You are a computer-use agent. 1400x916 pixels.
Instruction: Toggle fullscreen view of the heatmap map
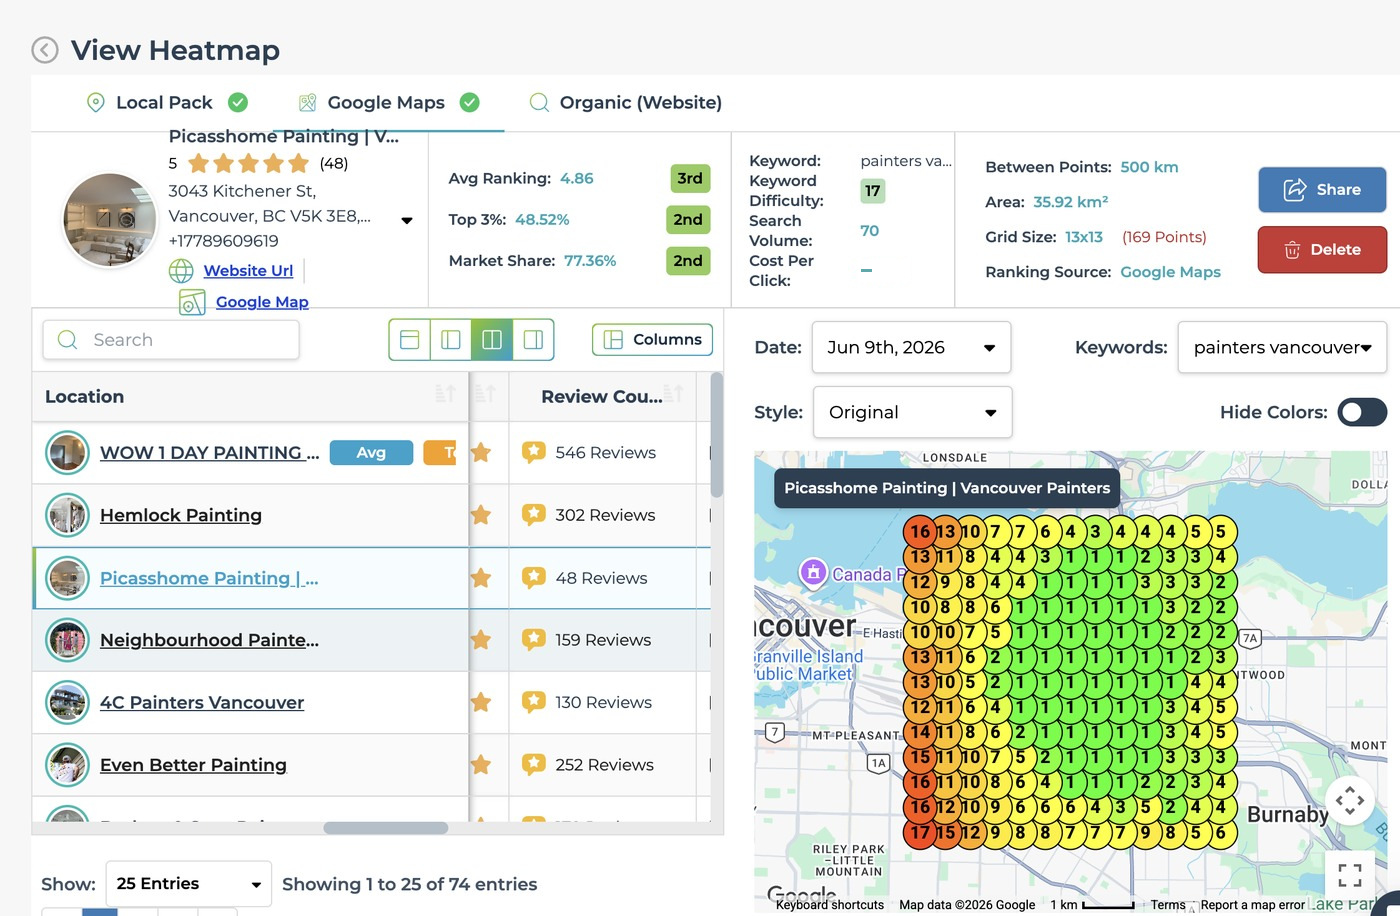[1350, 875]
